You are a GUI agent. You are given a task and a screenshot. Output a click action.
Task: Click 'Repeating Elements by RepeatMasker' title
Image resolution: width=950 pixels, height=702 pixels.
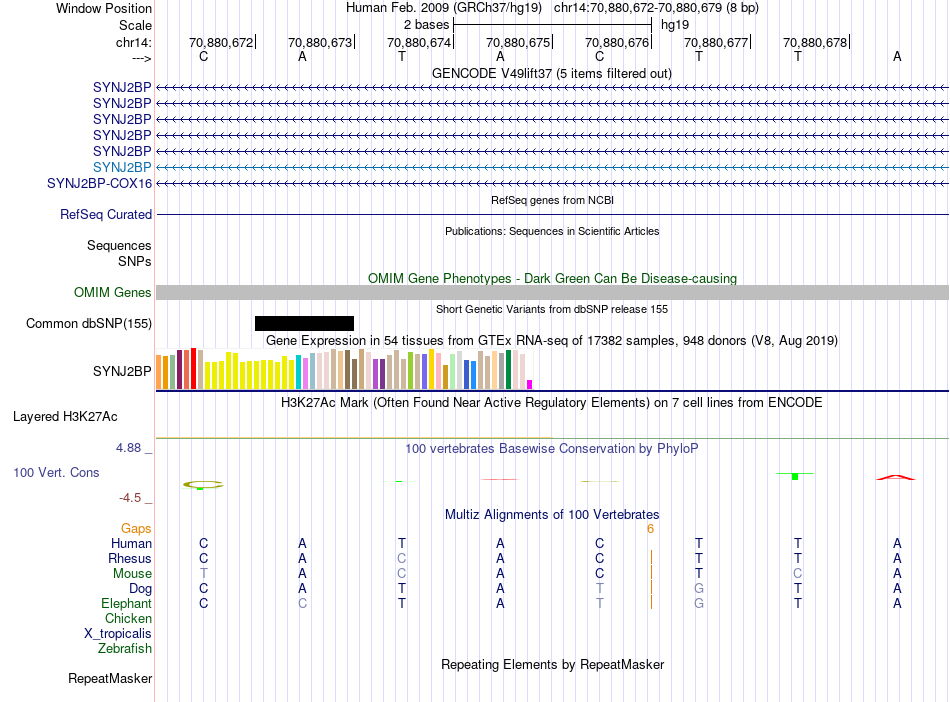click(552, 664)
